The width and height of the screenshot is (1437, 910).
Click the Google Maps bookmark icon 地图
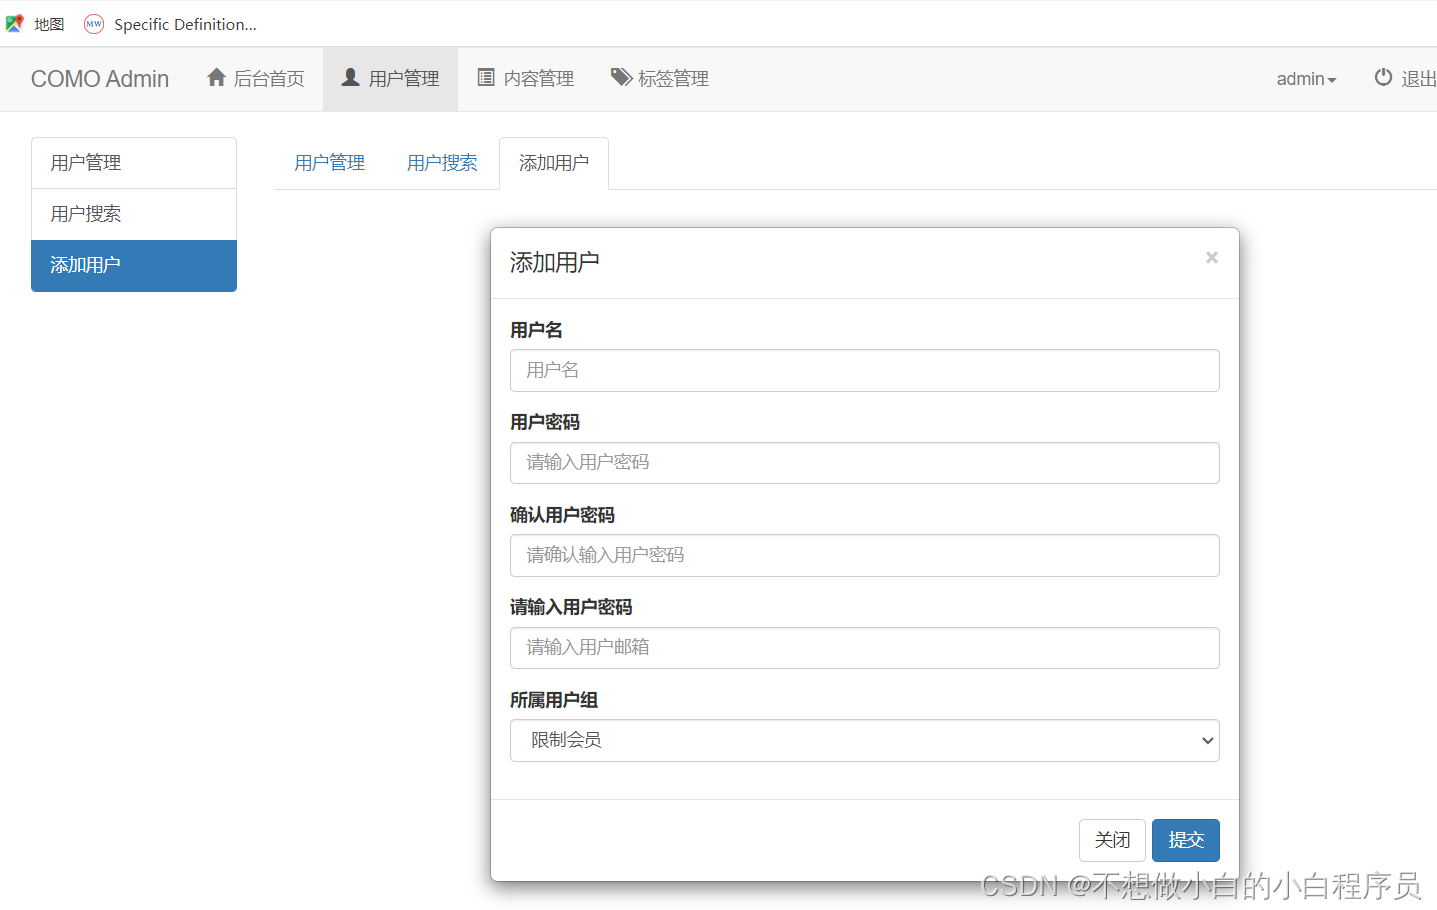coord(14,24)
